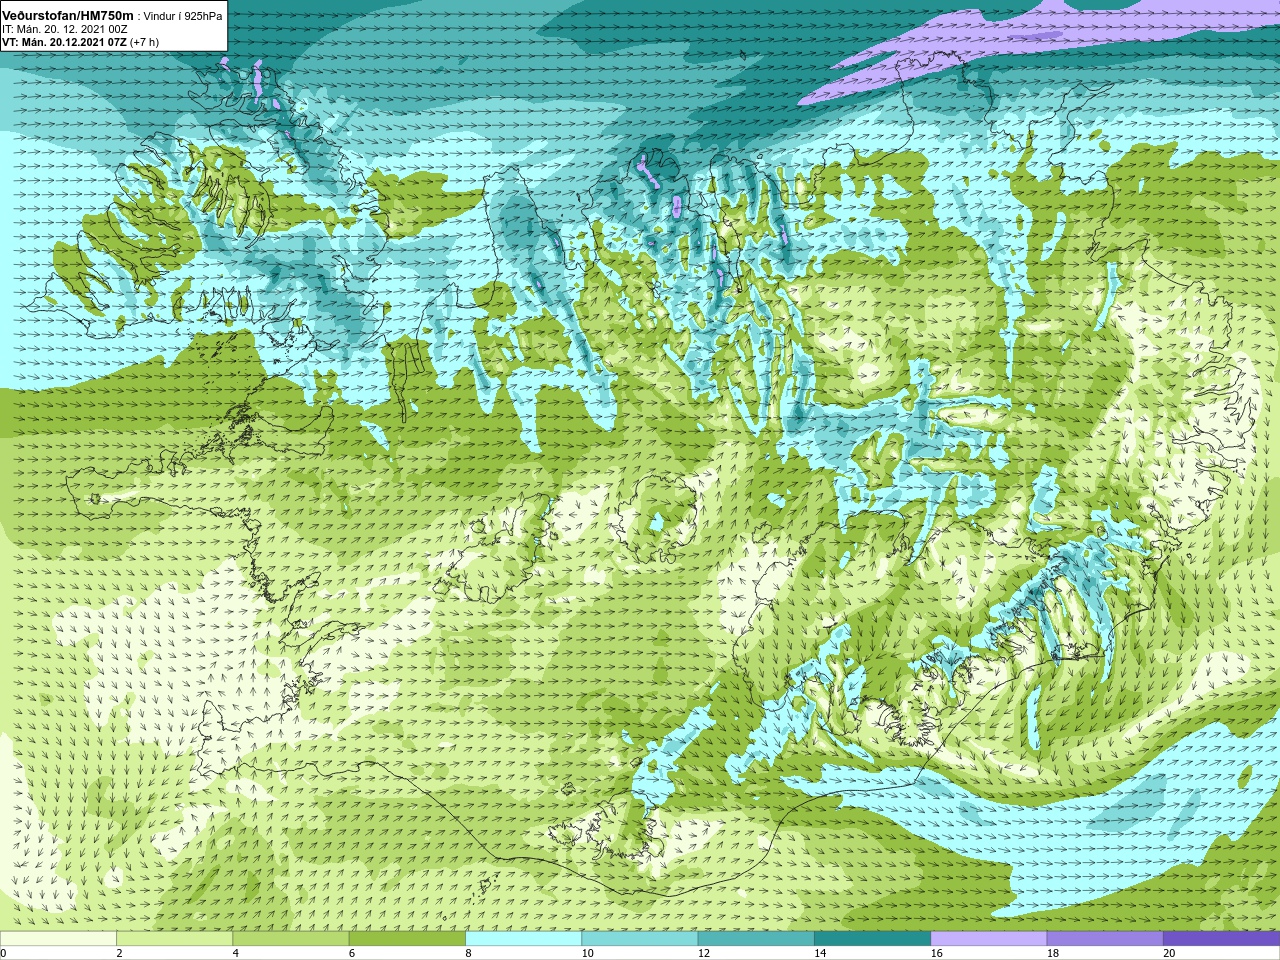Select the 12–14 teal legend swatch
This screenshot has height=960, width=1280.
pos(756,939)
